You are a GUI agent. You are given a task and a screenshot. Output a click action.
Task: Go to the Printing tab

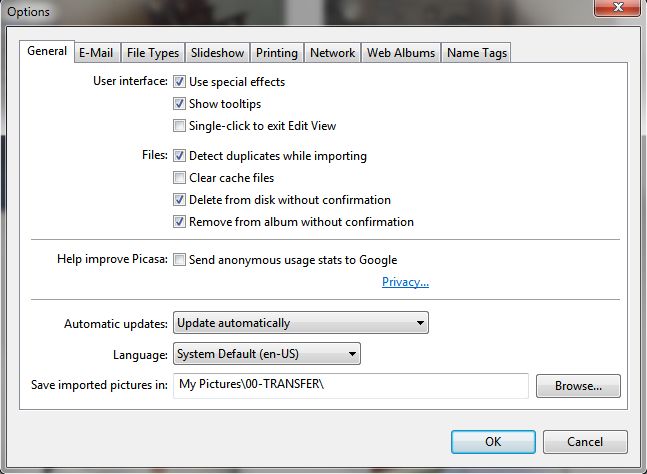[277, 53]
